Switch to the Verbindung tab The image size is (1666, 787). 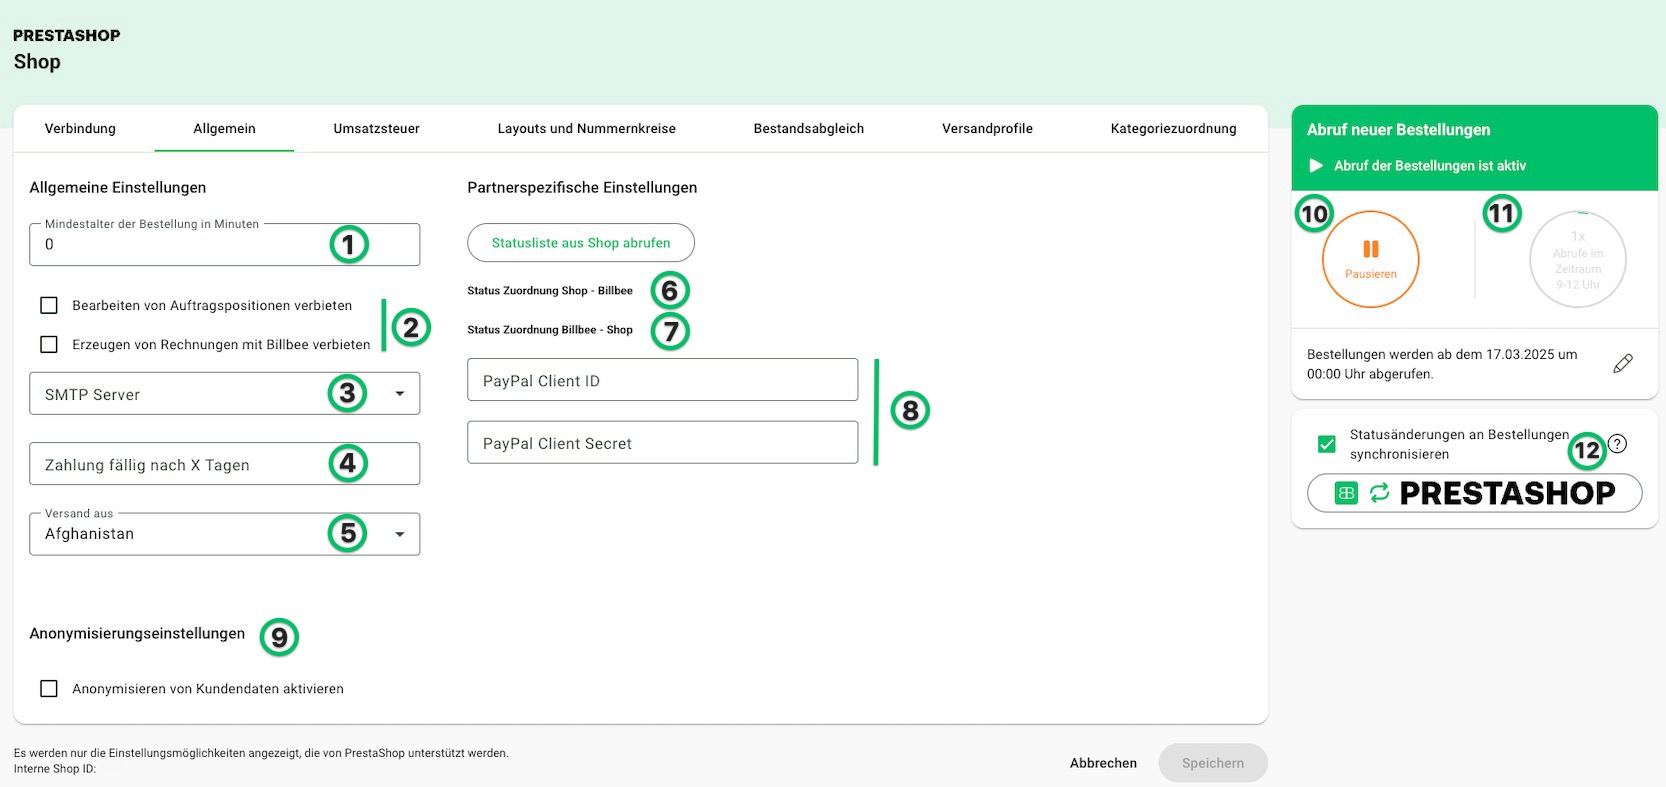(x=80, y=129)
